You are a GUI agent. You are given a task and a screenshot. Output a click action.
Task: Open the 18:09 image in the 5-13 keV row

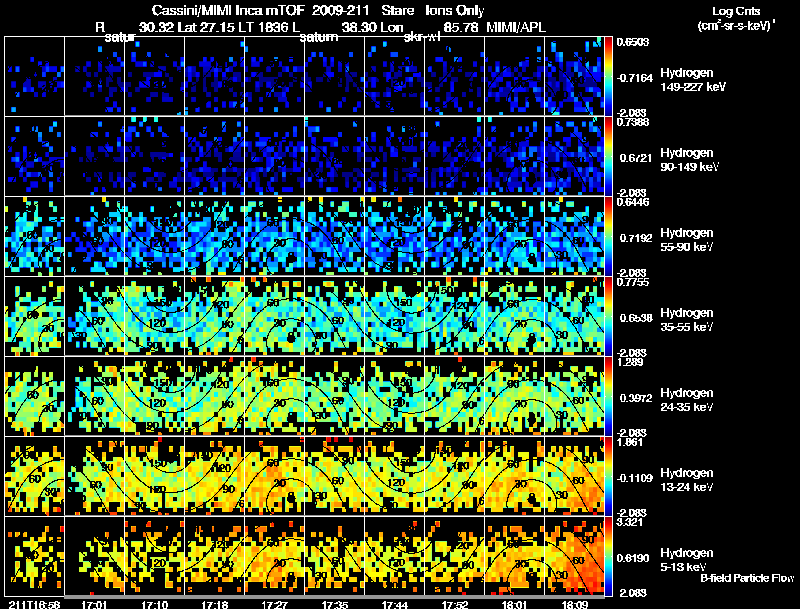coord(575,556)
